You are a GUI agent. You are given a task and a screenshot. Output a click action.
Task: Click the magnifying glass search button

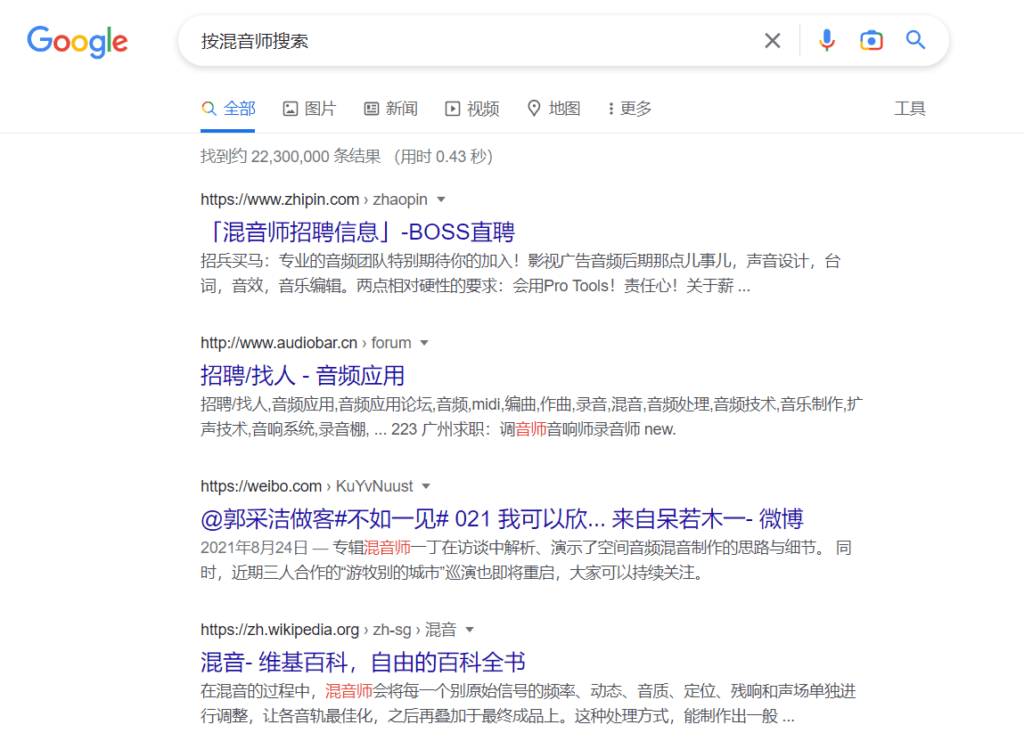point(915,41)
